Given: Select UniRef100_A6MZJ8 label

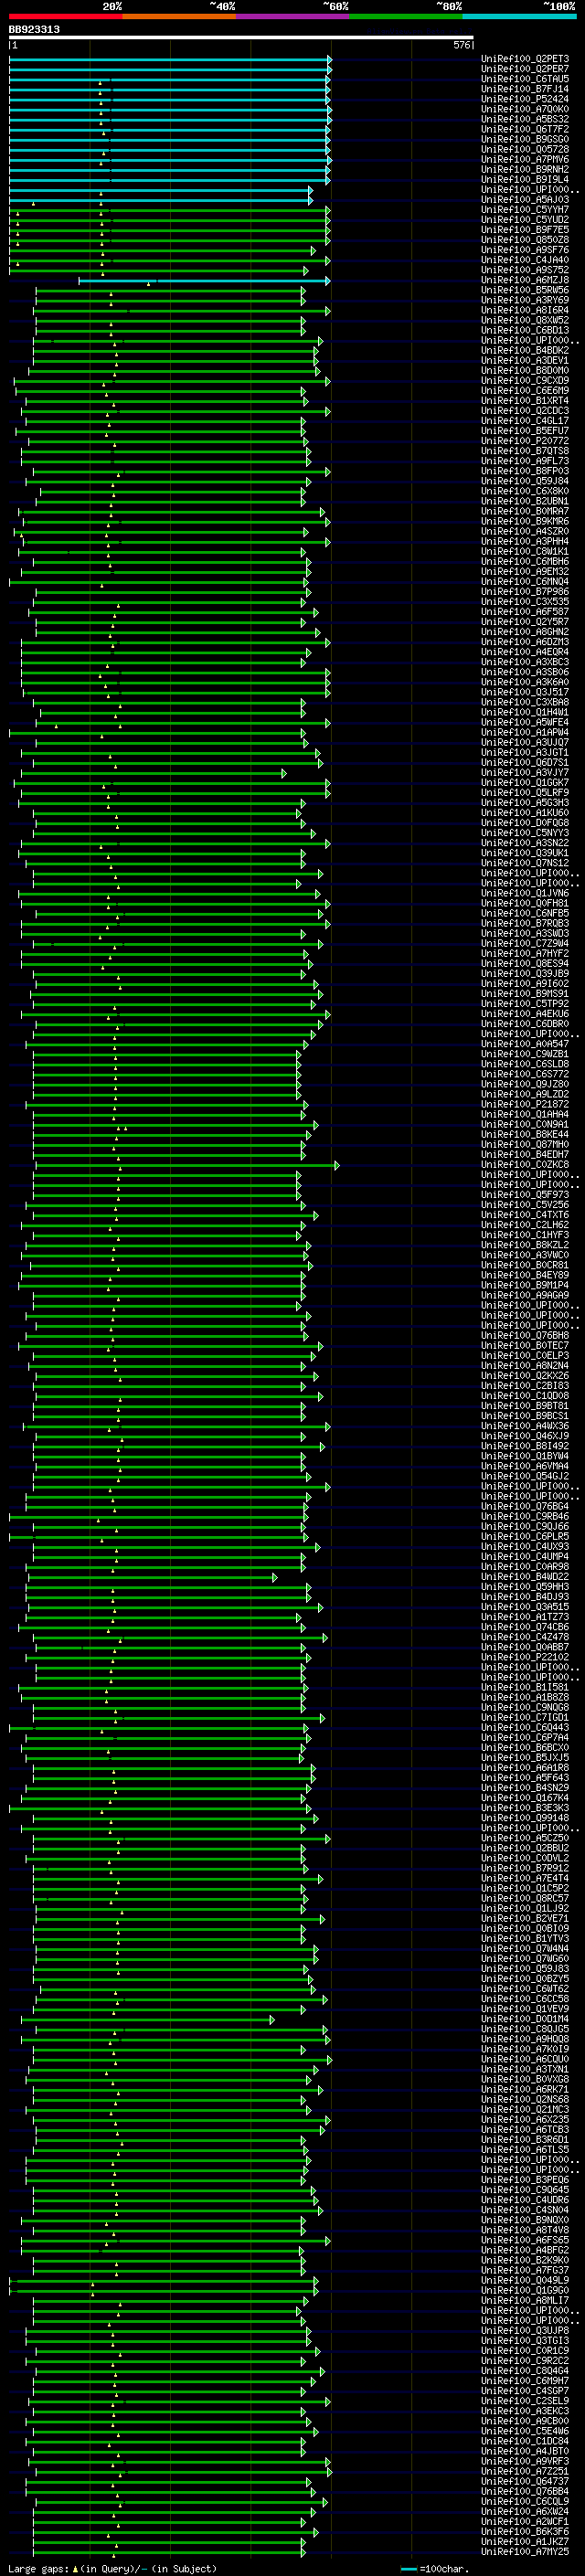Looking at the screenshot, I should pyautogui.click(x=525, y=281).
